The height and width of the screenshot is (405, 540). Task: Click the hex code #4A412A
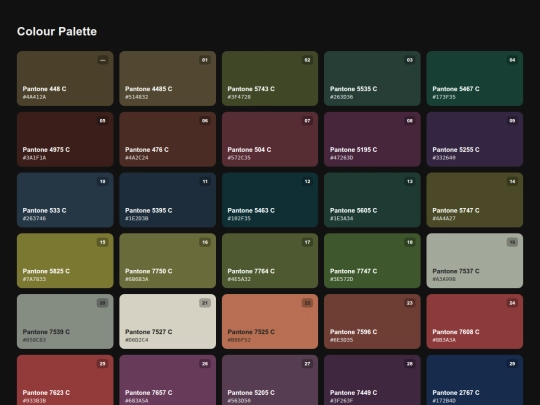click(x=34, y=97)
